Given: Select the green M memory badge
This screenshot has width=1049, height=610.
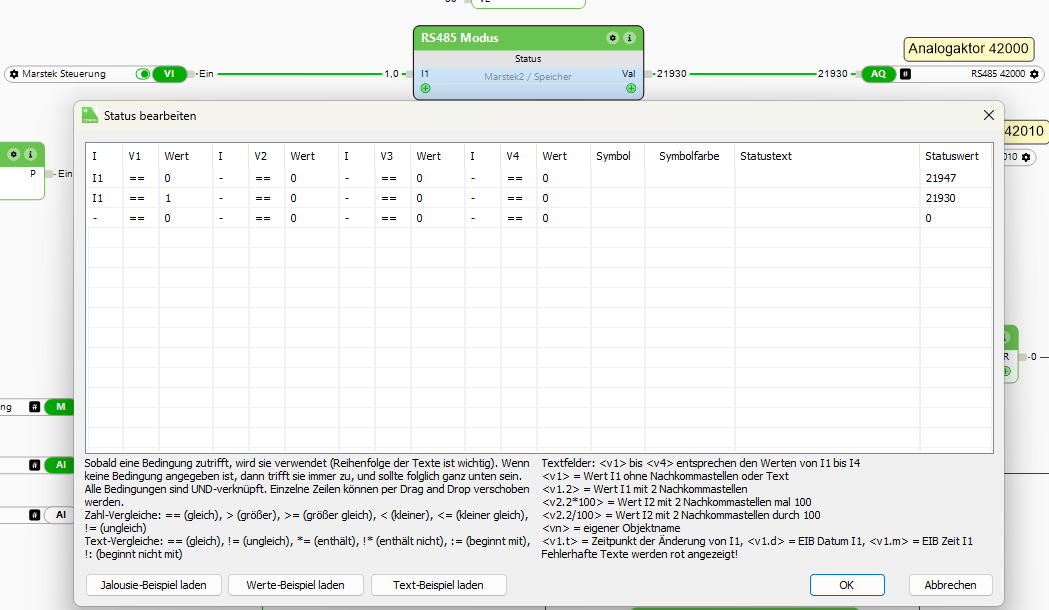Looking at the screenshot, I should tap(60, 407).
